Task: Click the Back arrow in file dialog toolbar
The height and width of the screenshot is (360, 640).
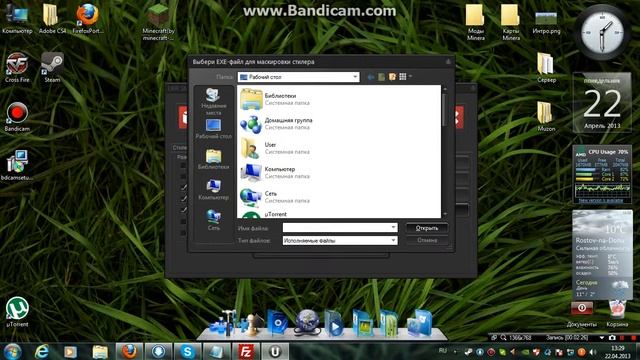Action: click(x=371, y=77)
